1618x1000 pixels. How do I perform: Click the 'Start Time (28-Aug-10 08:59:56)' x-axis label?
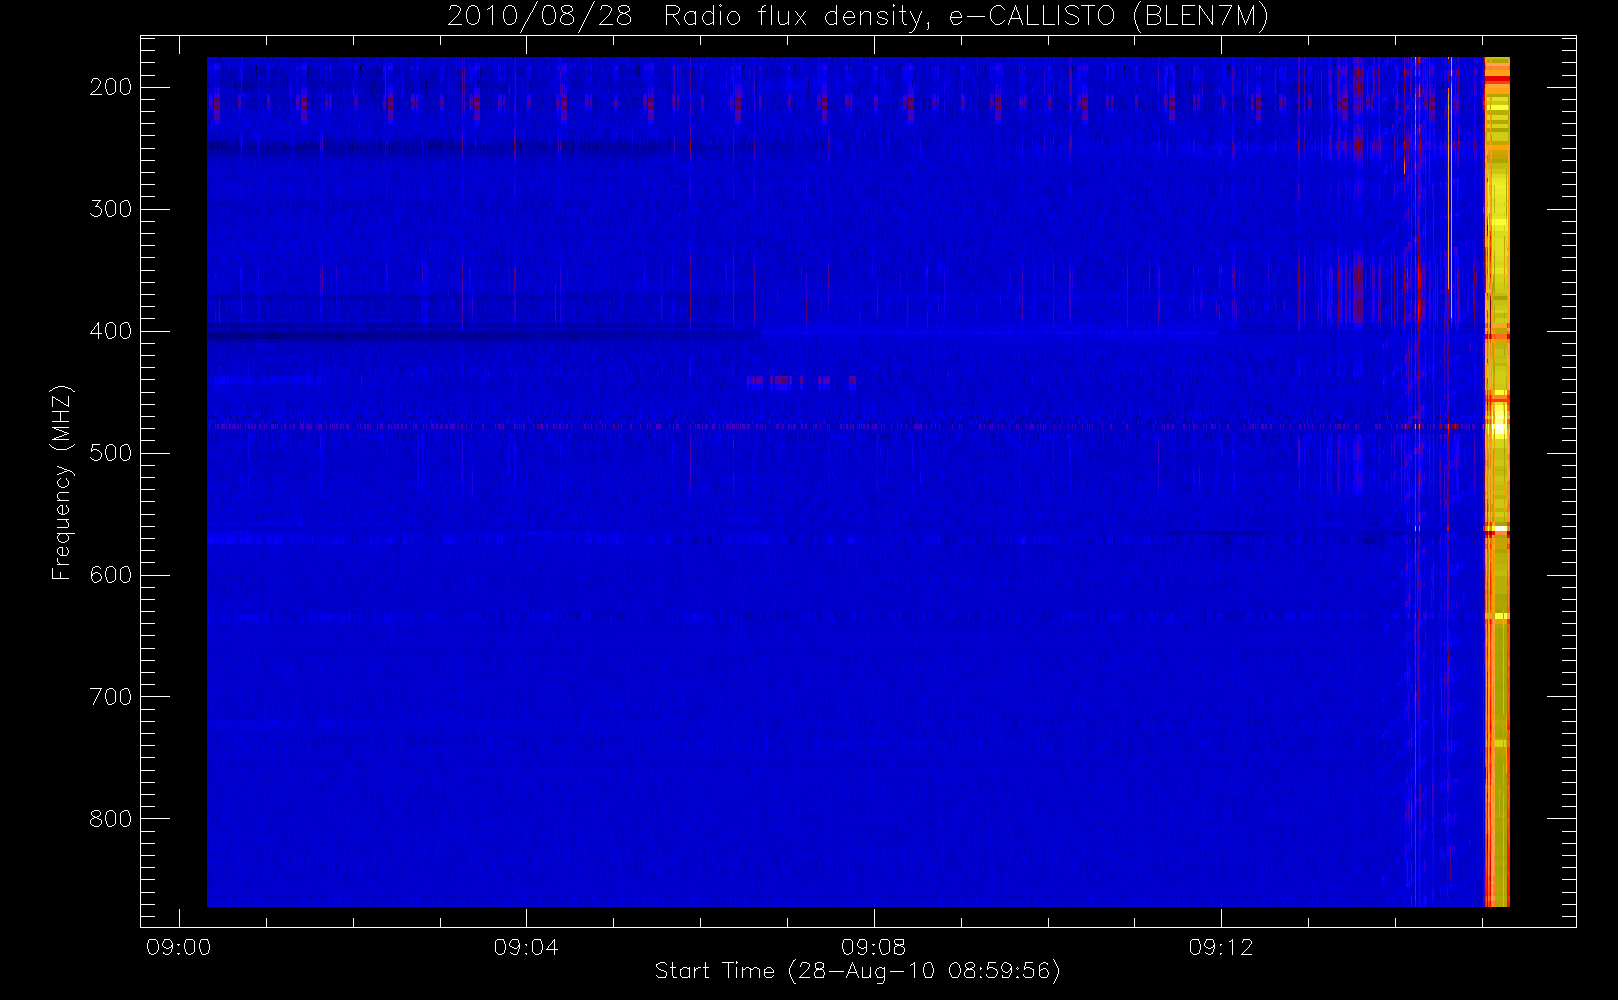tap(857, 971)
